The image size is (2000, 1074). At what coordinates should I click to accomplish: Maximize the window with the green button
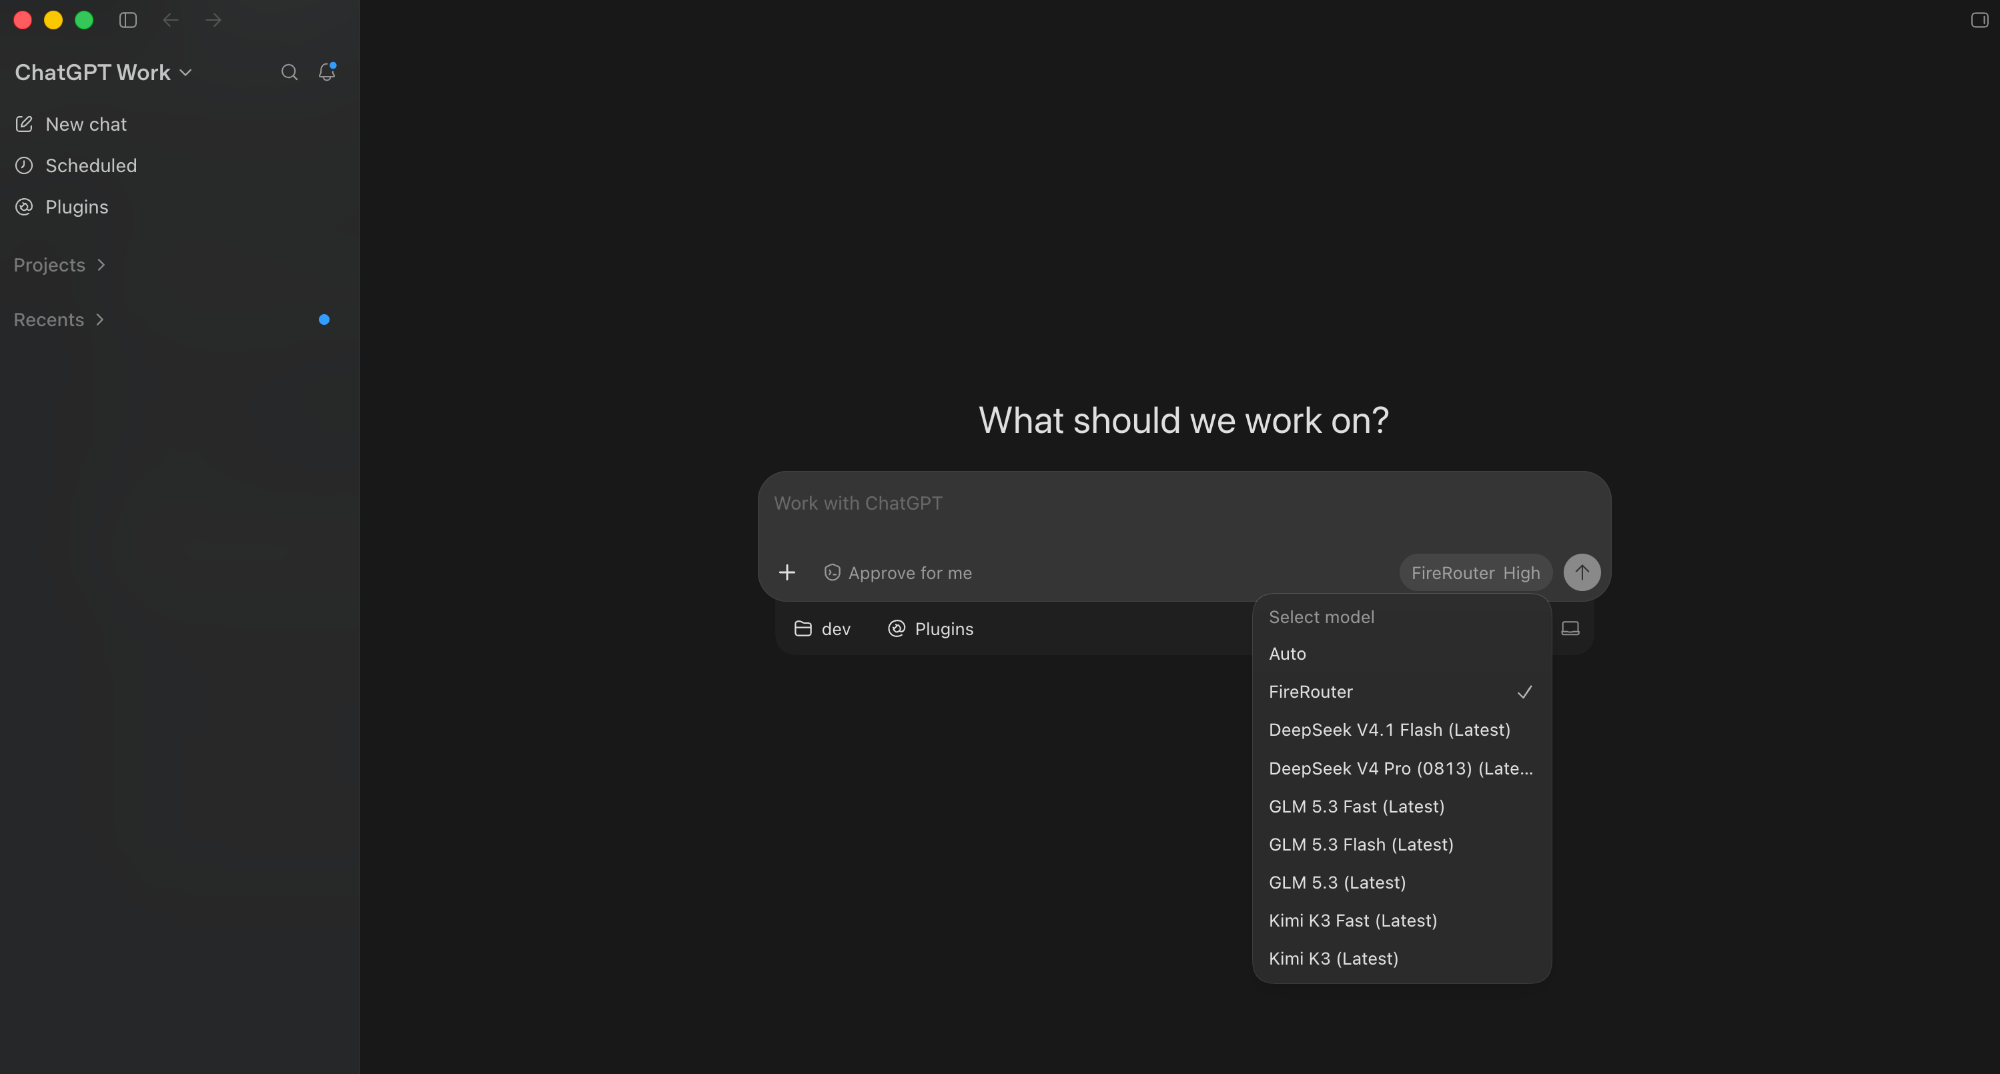tap(84, 20)
